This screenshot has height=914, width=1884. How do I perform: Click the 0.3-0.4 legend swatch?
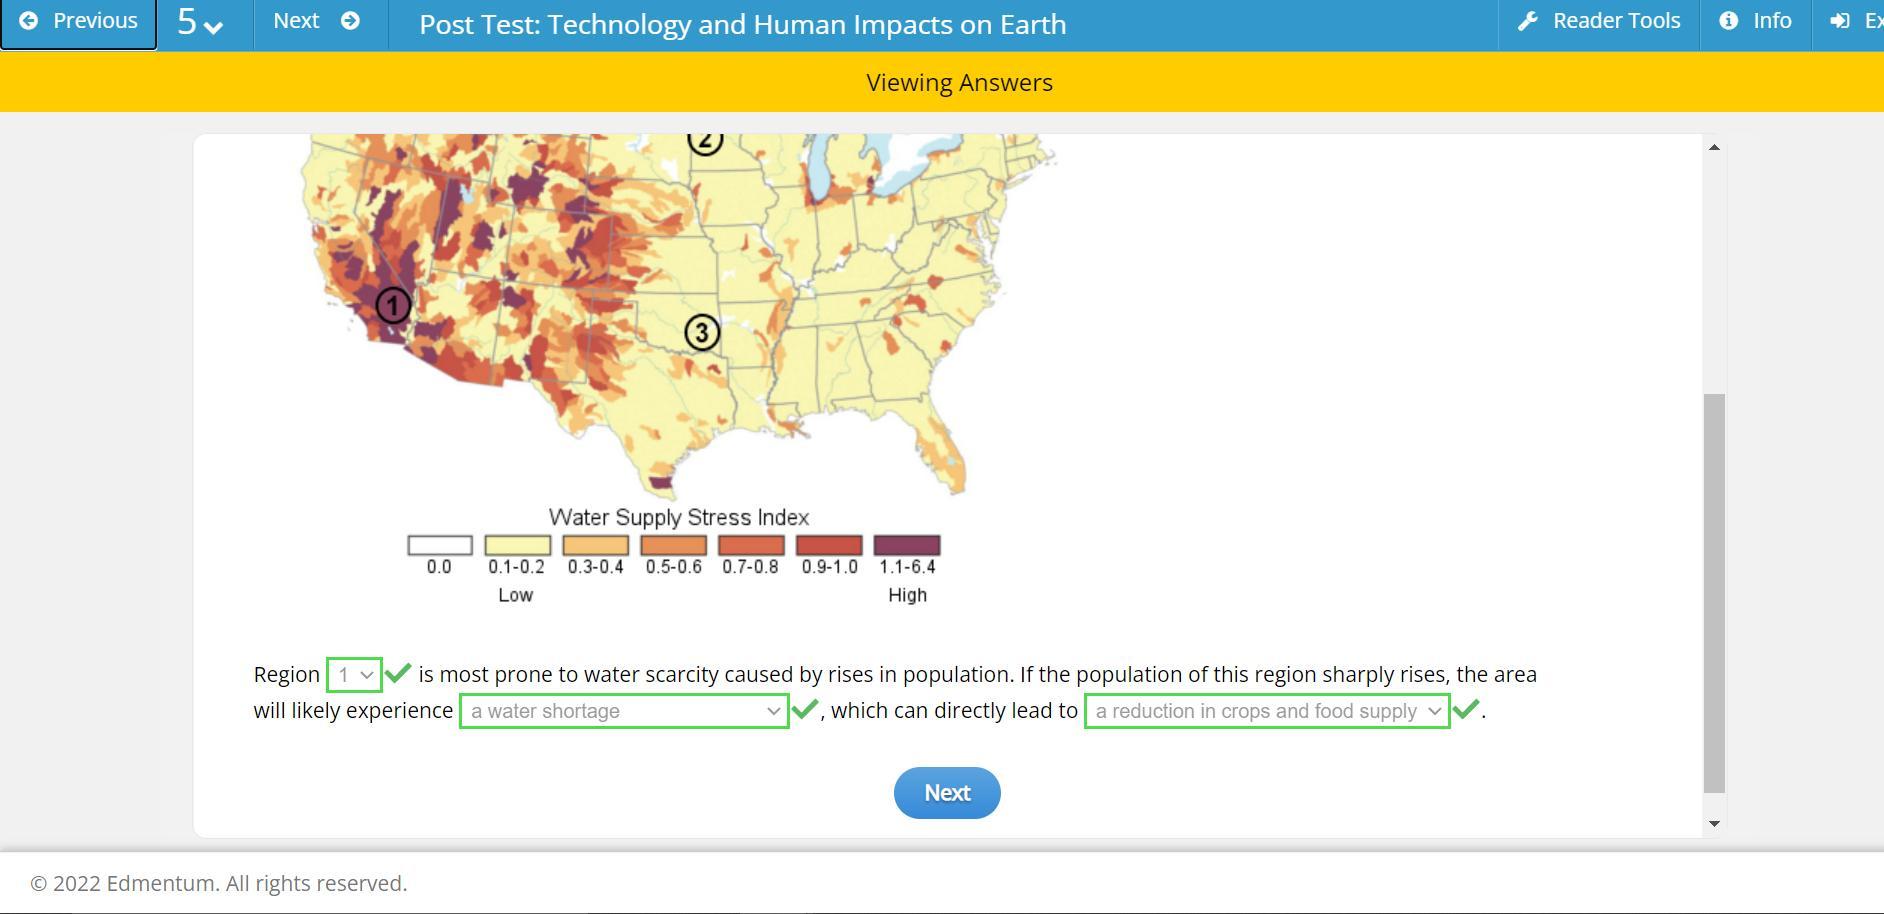[596, 545]
